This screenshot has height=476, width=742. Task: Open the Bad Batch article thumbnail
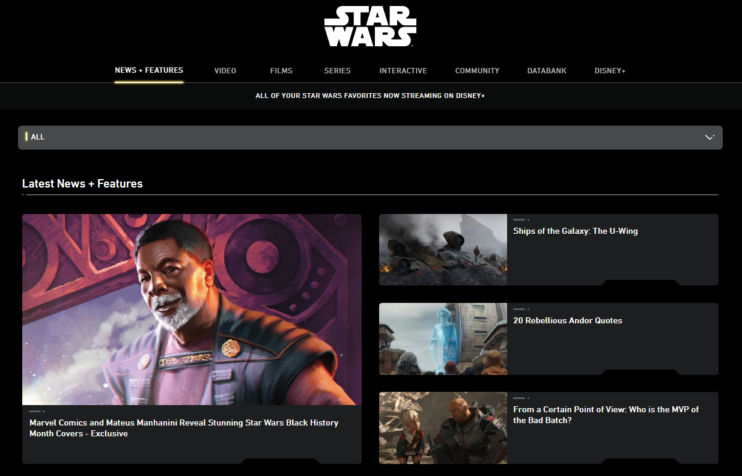click(x=443, y=428)
